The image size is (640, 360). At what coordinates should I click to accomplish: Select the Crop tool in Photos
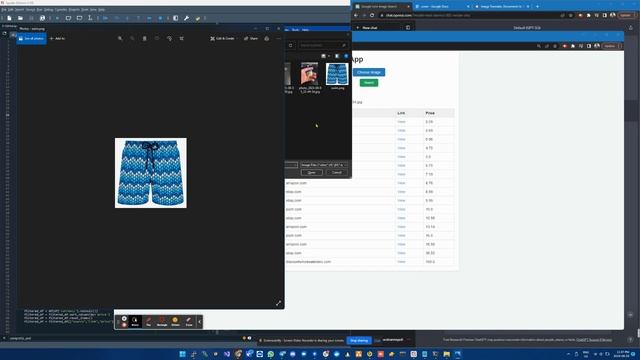pos(182,38)
